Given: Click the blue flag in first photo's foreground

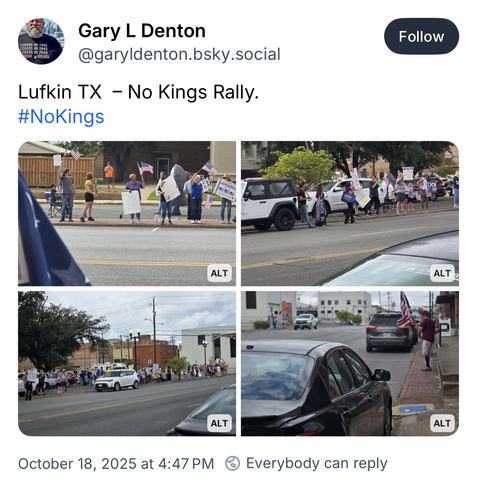Looking at the screenshot, I should click(x=47, y=233).
